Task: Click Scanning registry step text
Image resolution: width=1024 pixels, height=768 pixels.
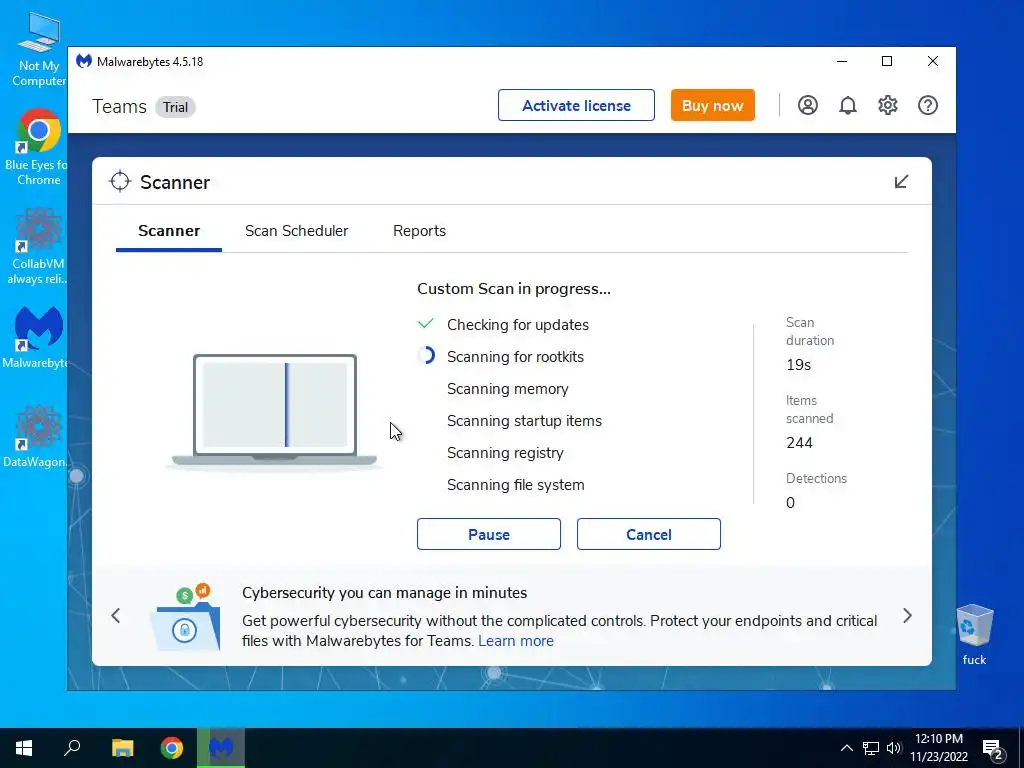Action: pyautogui.click(x=505, y=453)
